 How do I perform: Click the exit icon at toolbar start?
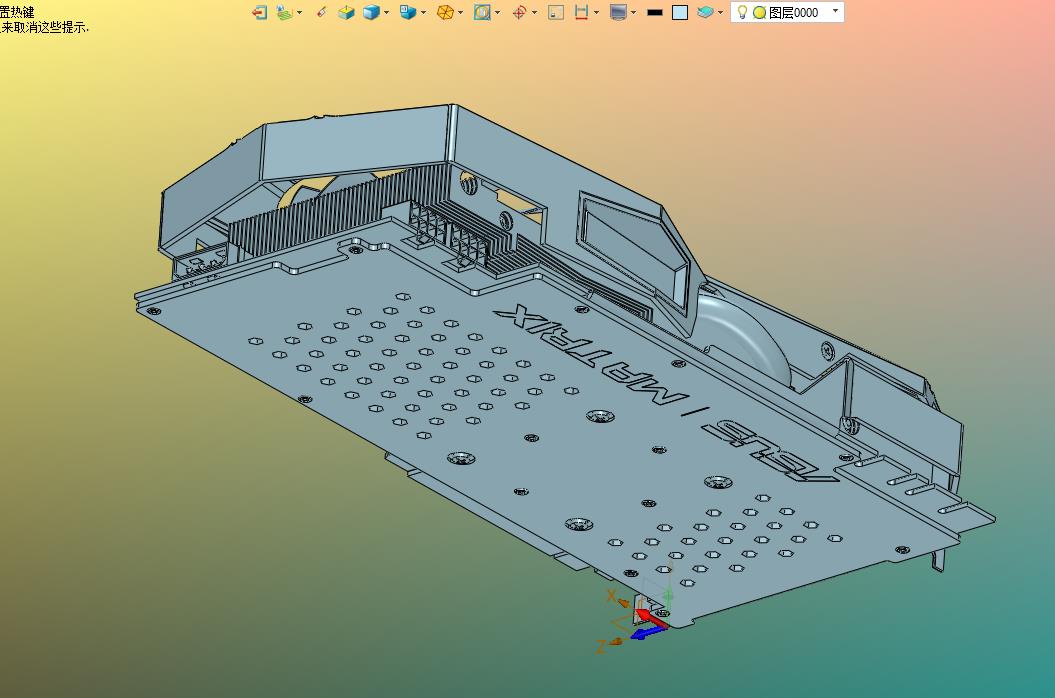(259, 12)
